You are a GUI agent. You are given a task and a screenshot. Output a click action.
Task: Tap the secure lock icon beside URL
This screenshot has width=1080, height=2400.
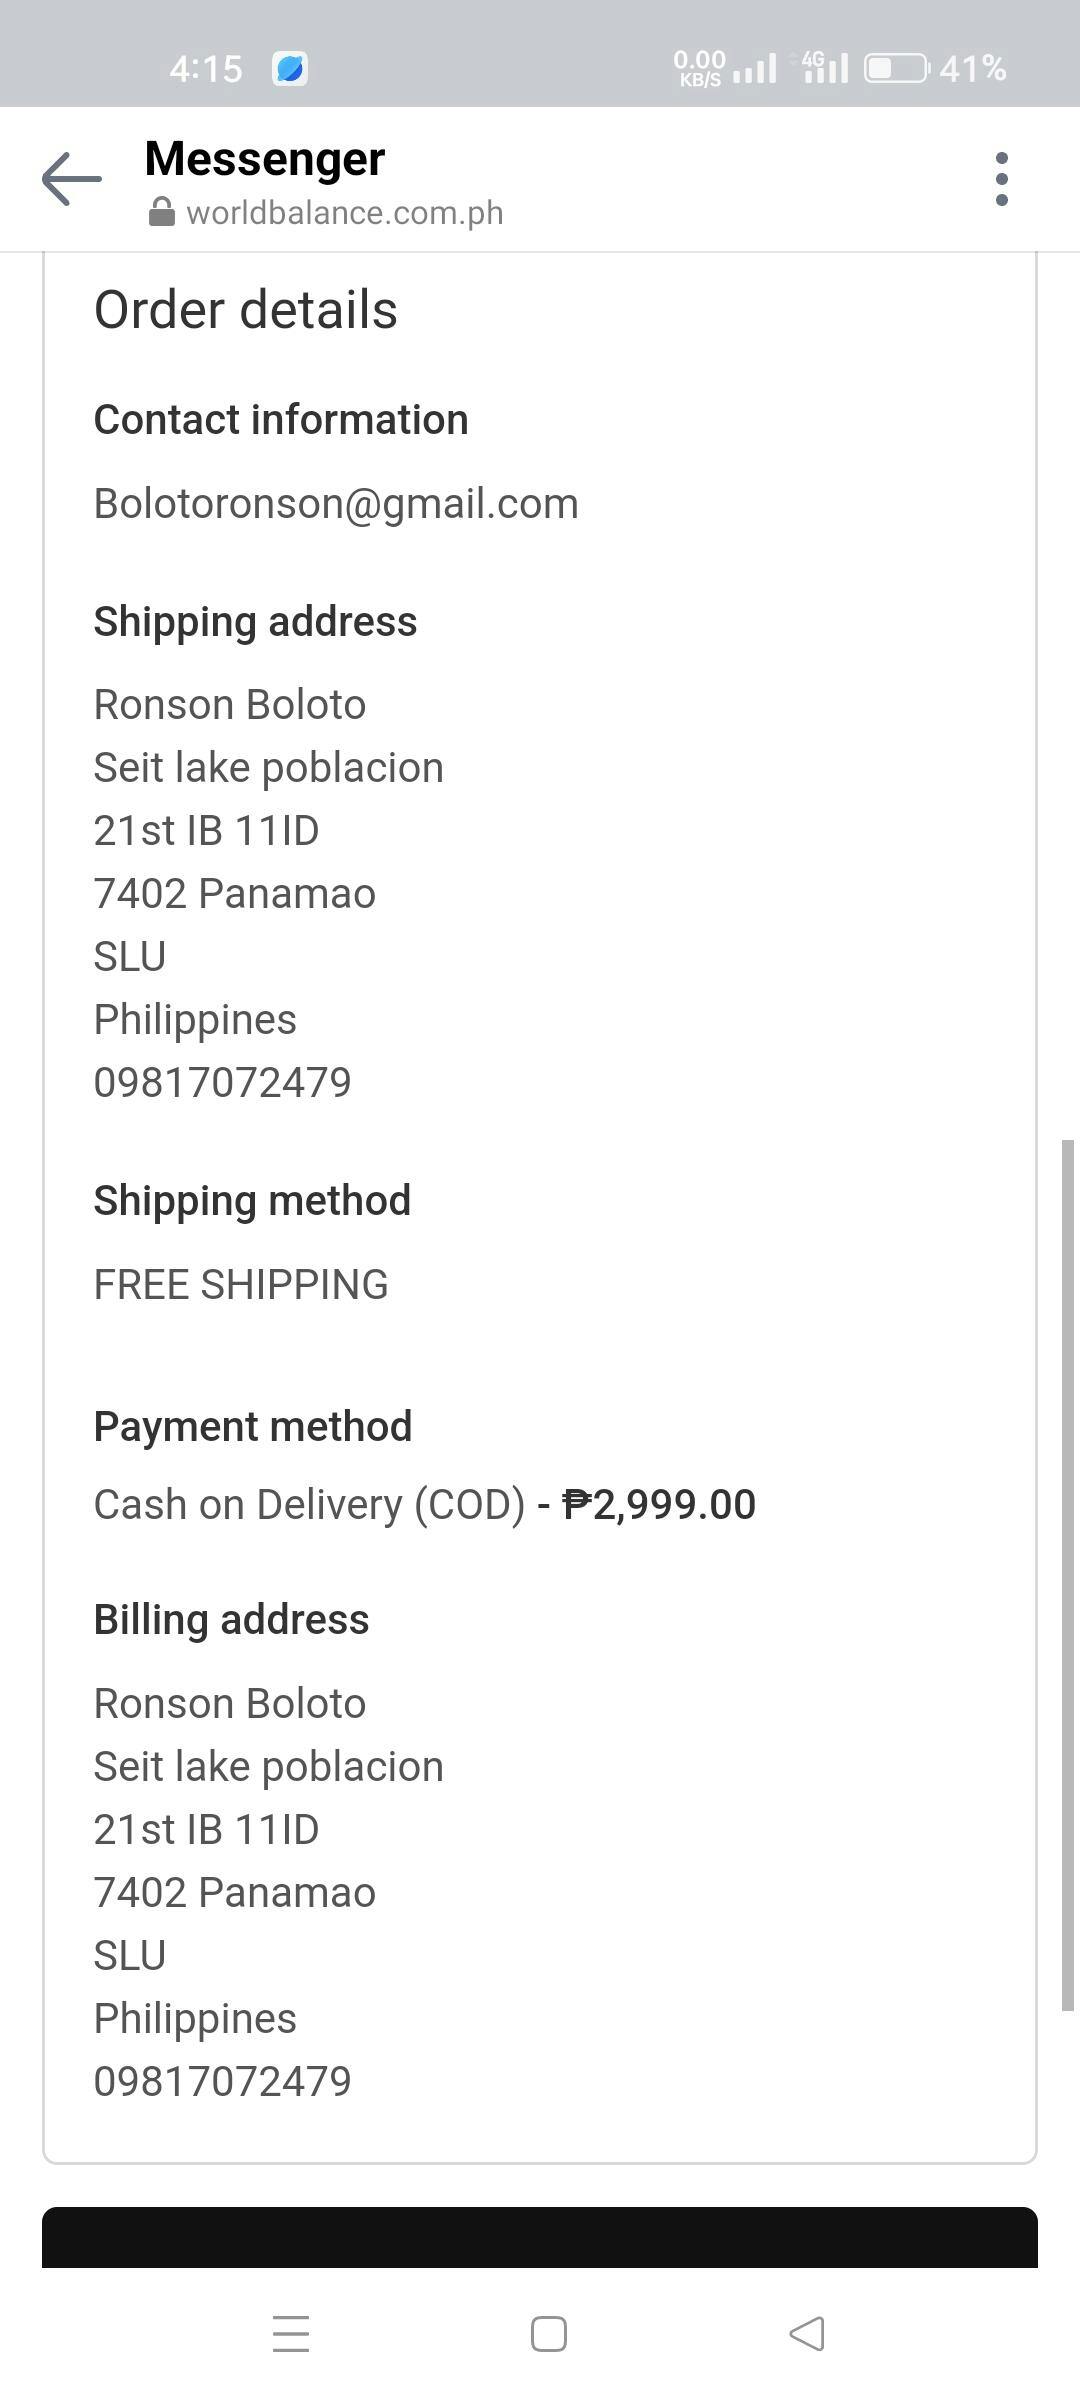[x=161, y=212]
